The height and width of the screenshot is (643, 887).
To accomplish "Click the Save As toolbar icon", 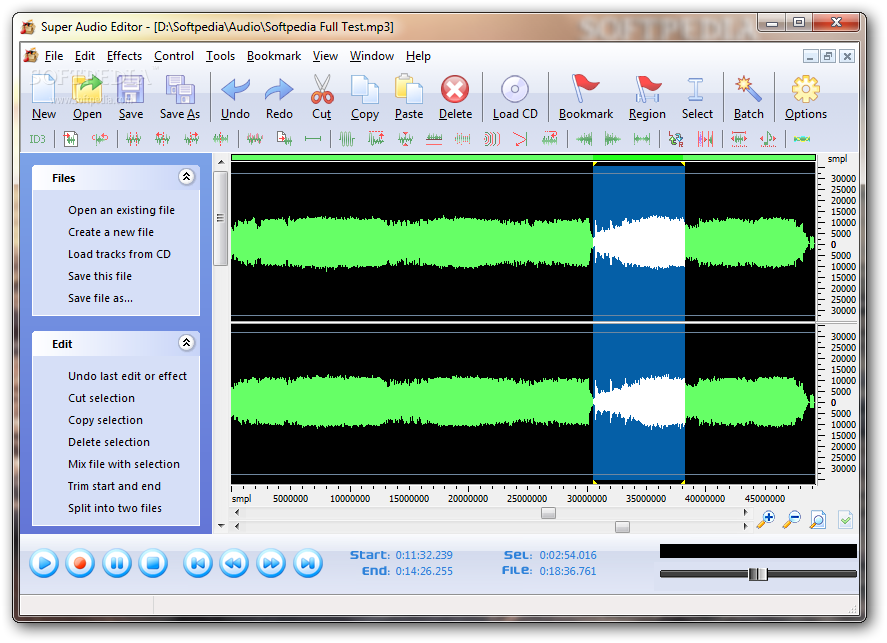I will click(180, 89).
